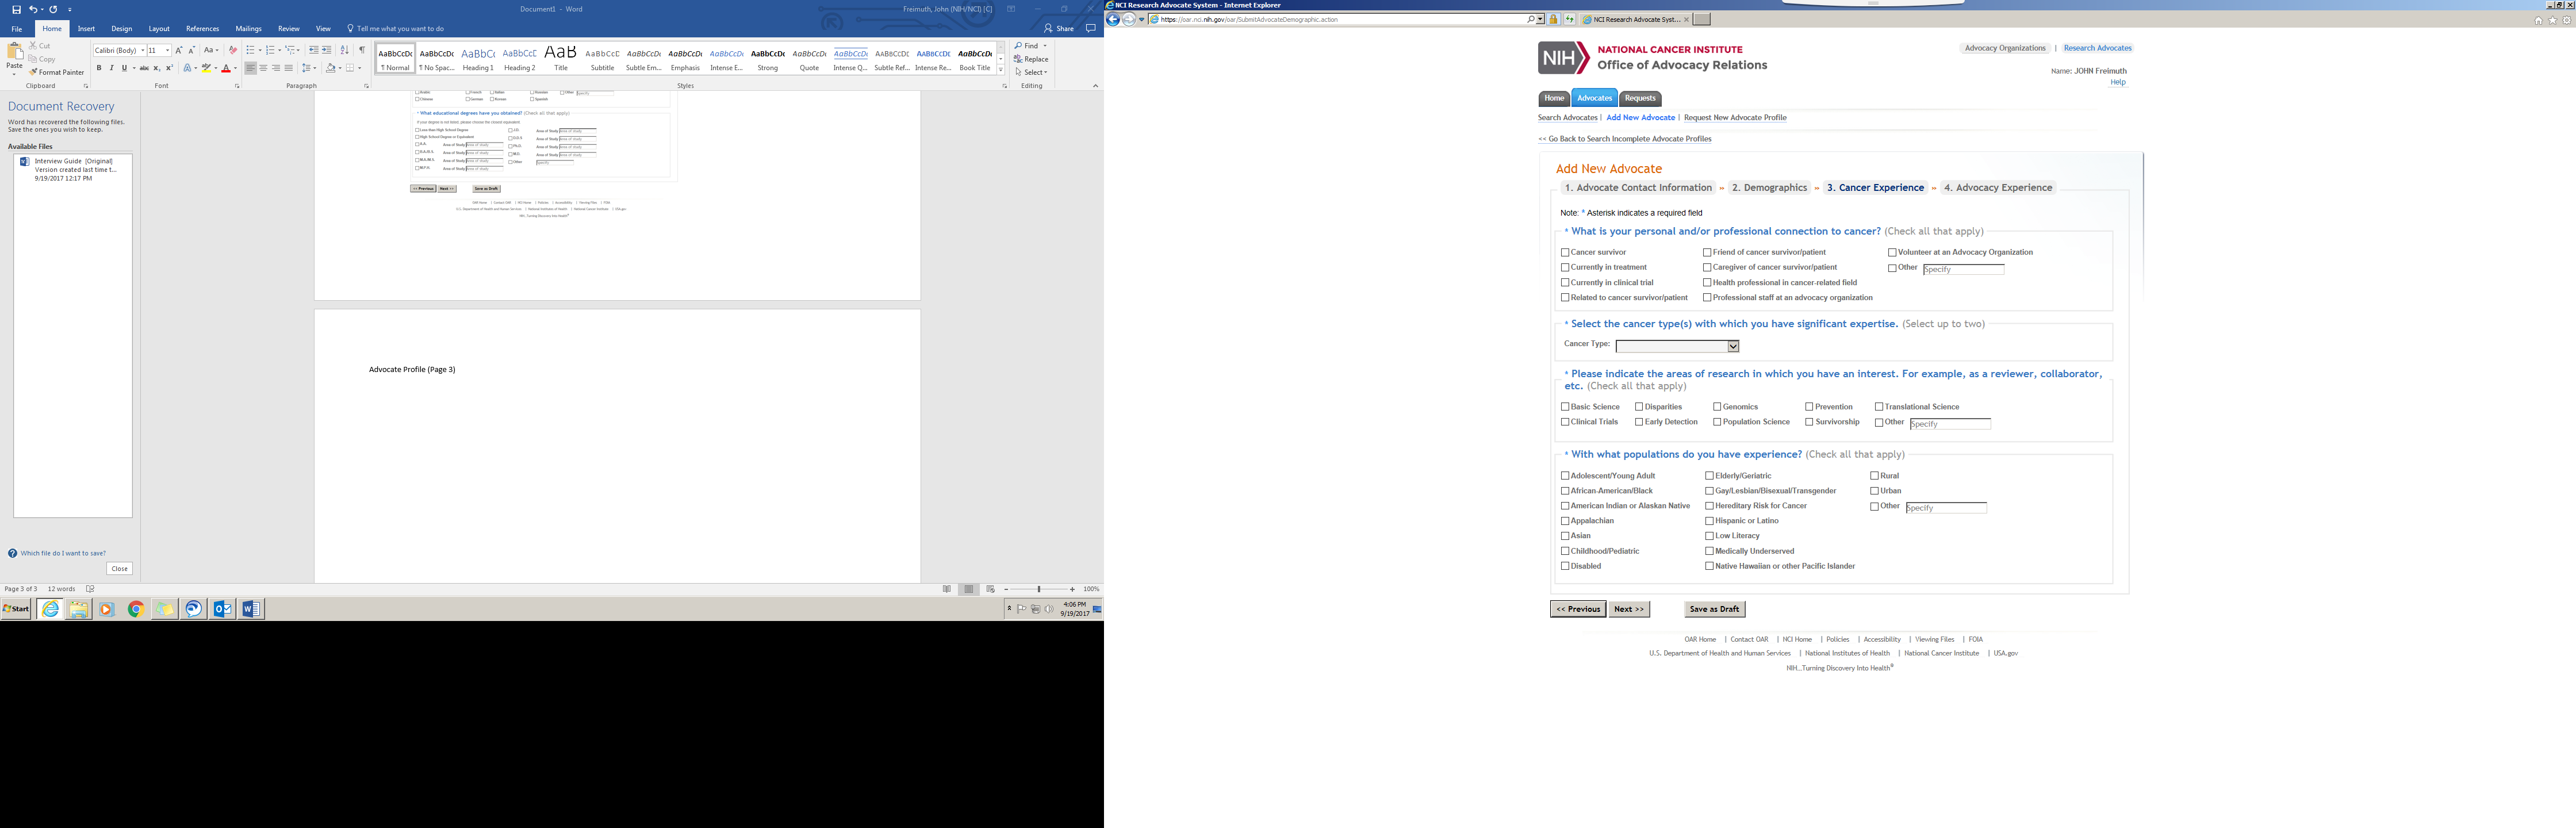2576x828 pixels.
Task: Clear all formatting with eraser icon
Action: (233, 50)
